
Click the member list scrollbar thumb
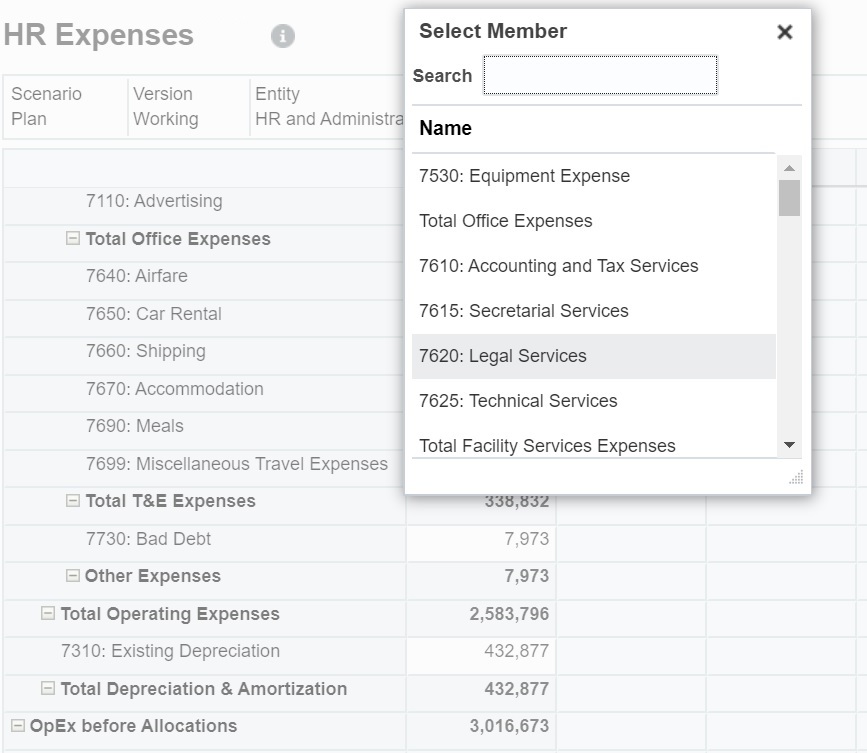[789, 200]
